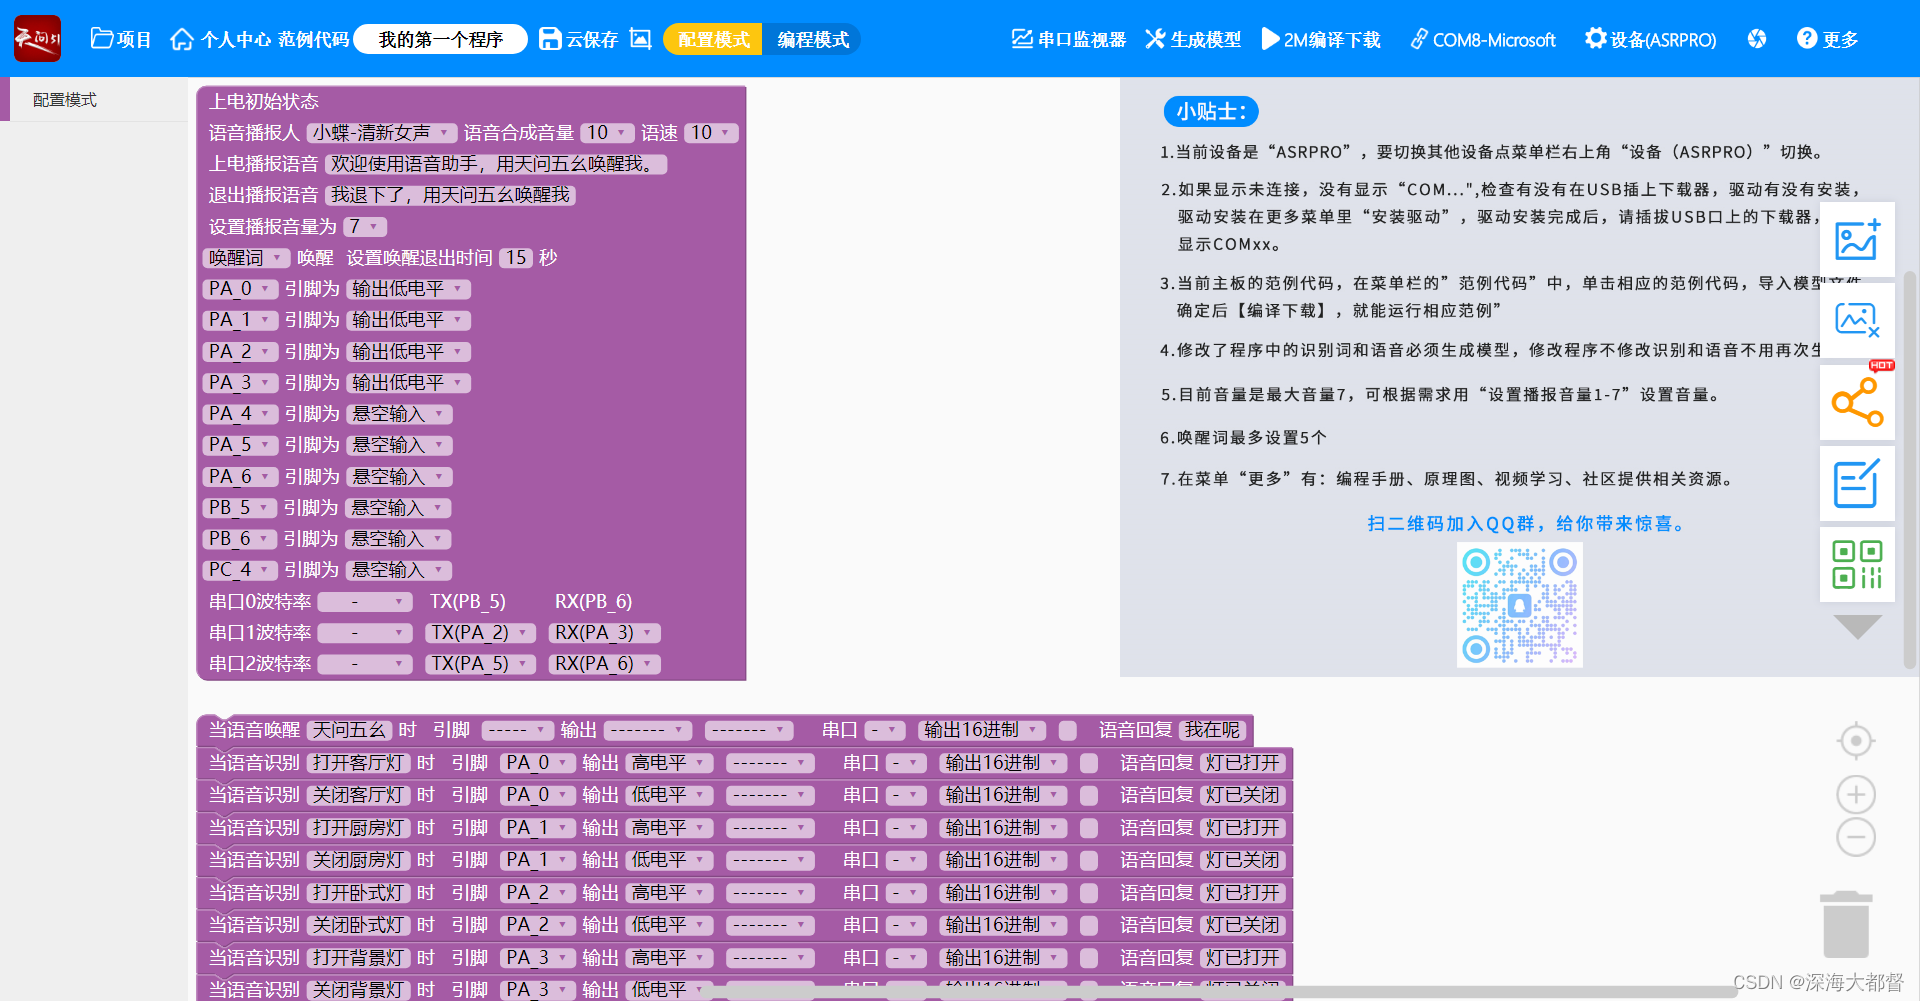Viewport: 1920px width, 1001px height.
Task: Edit 上电播报语音 text field
Action: coord(496,164)
